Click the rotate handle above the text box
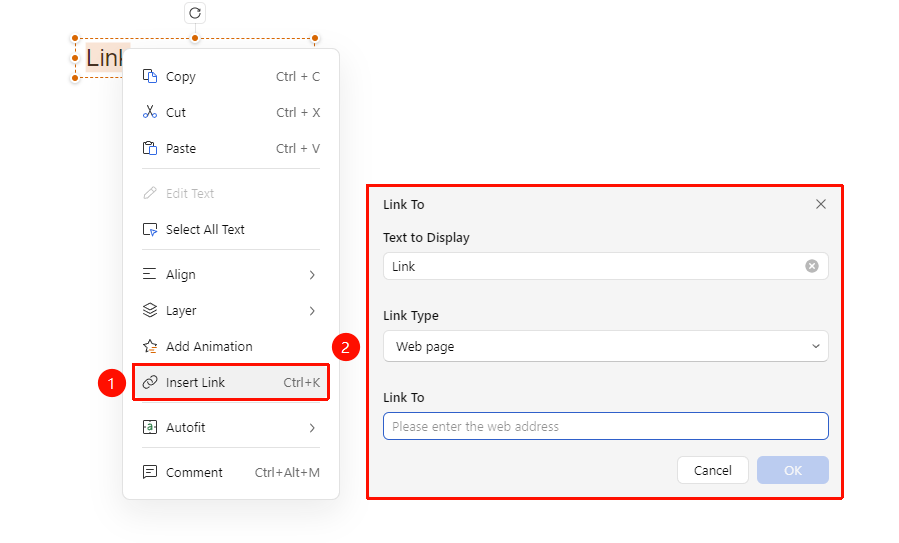Viewport: 899px width, 543px height. (195, 13)
